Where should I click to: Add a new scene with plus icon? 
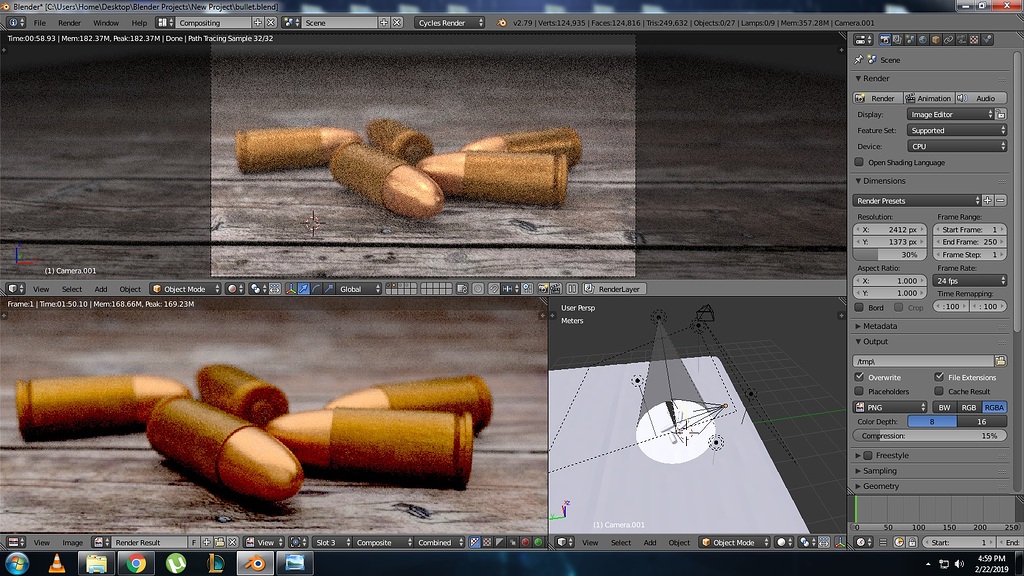(384, 22)
